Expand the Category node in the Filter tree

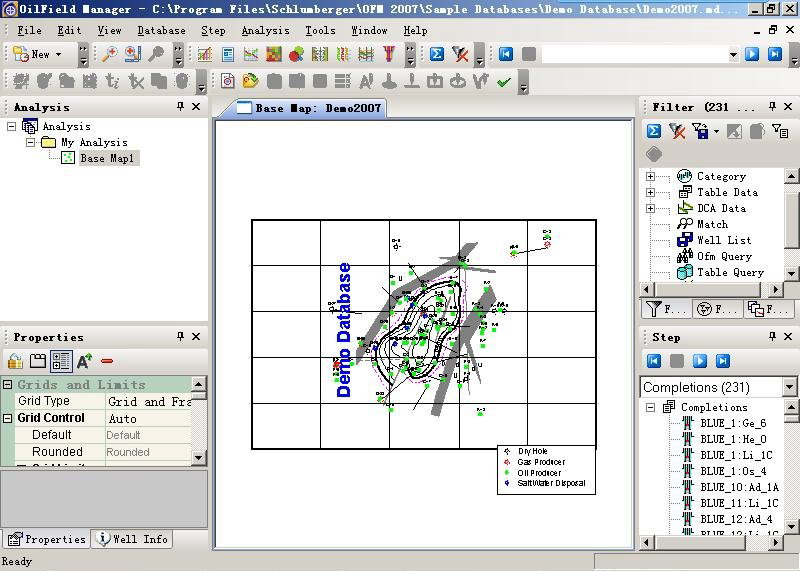point(651,177)
